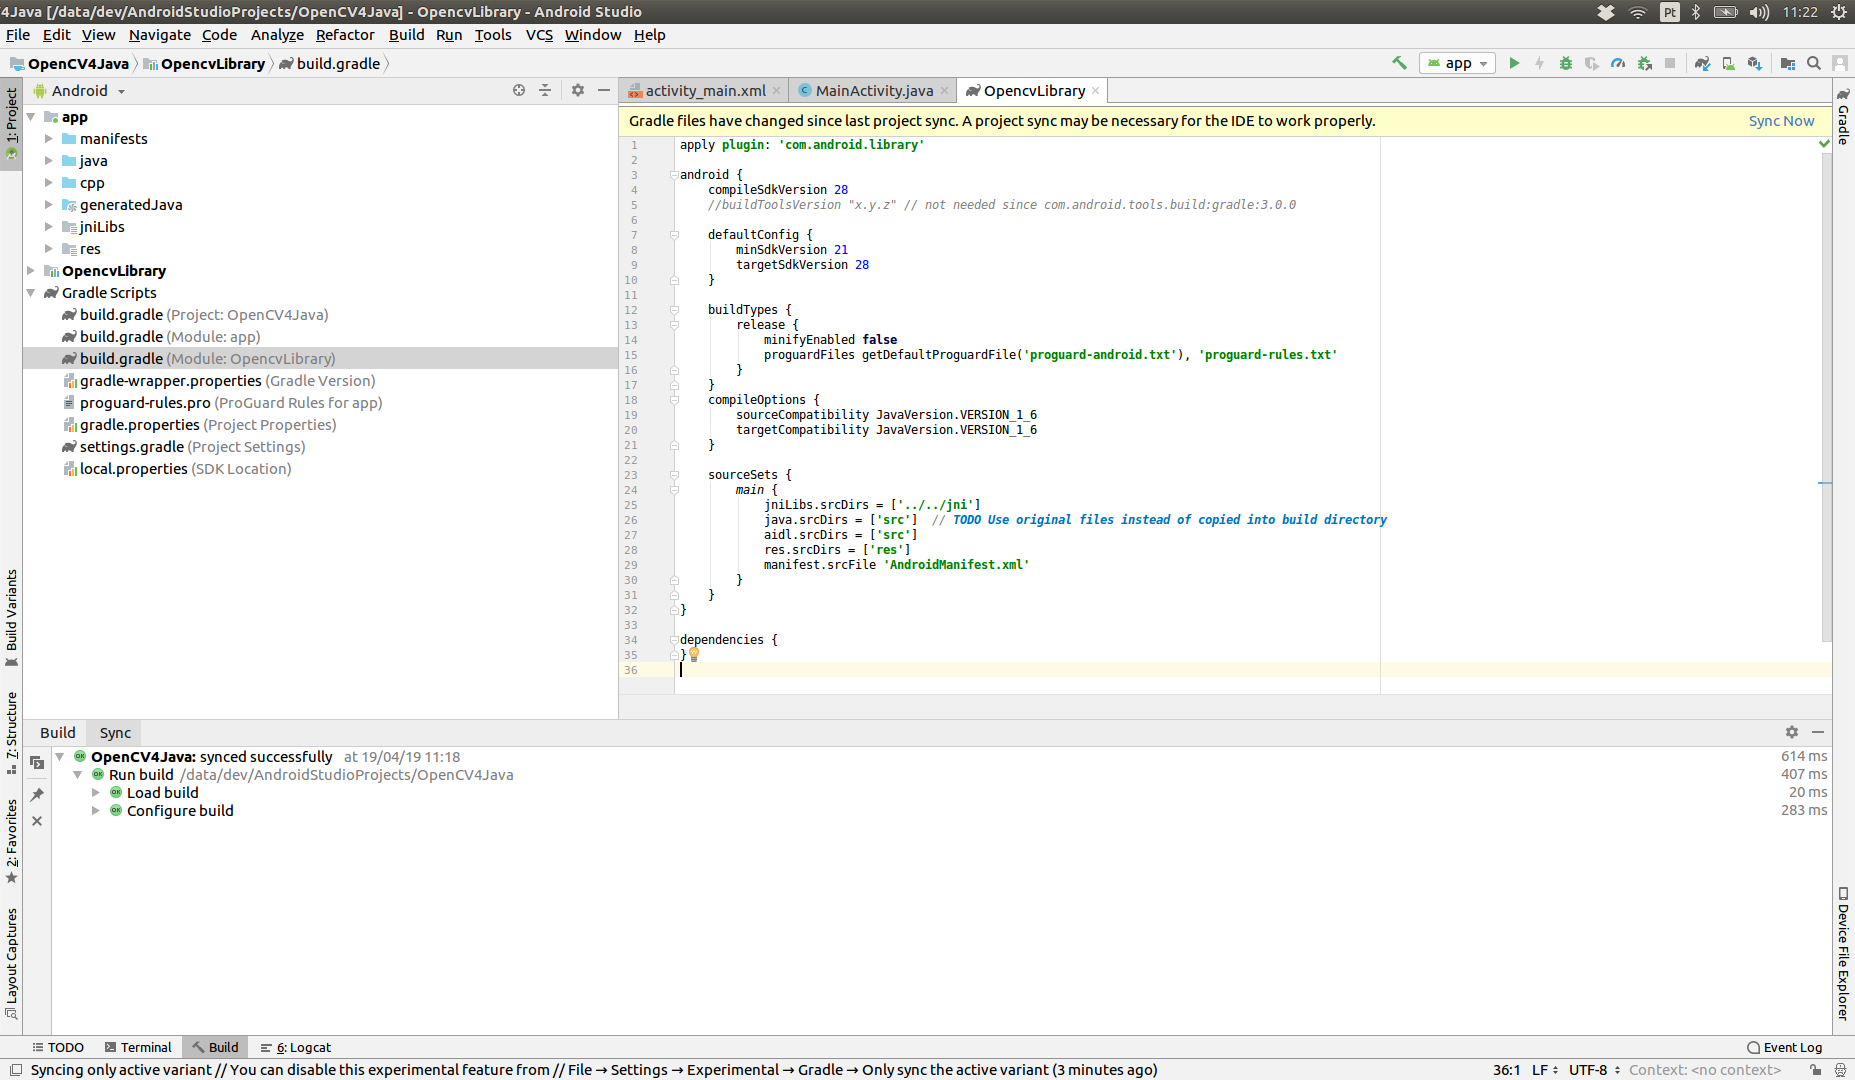The height and width of the screenshot is (1080, 1855).
Task: Click Apply Changes lightning bolt icon
Action: (x=1540, y=63)
